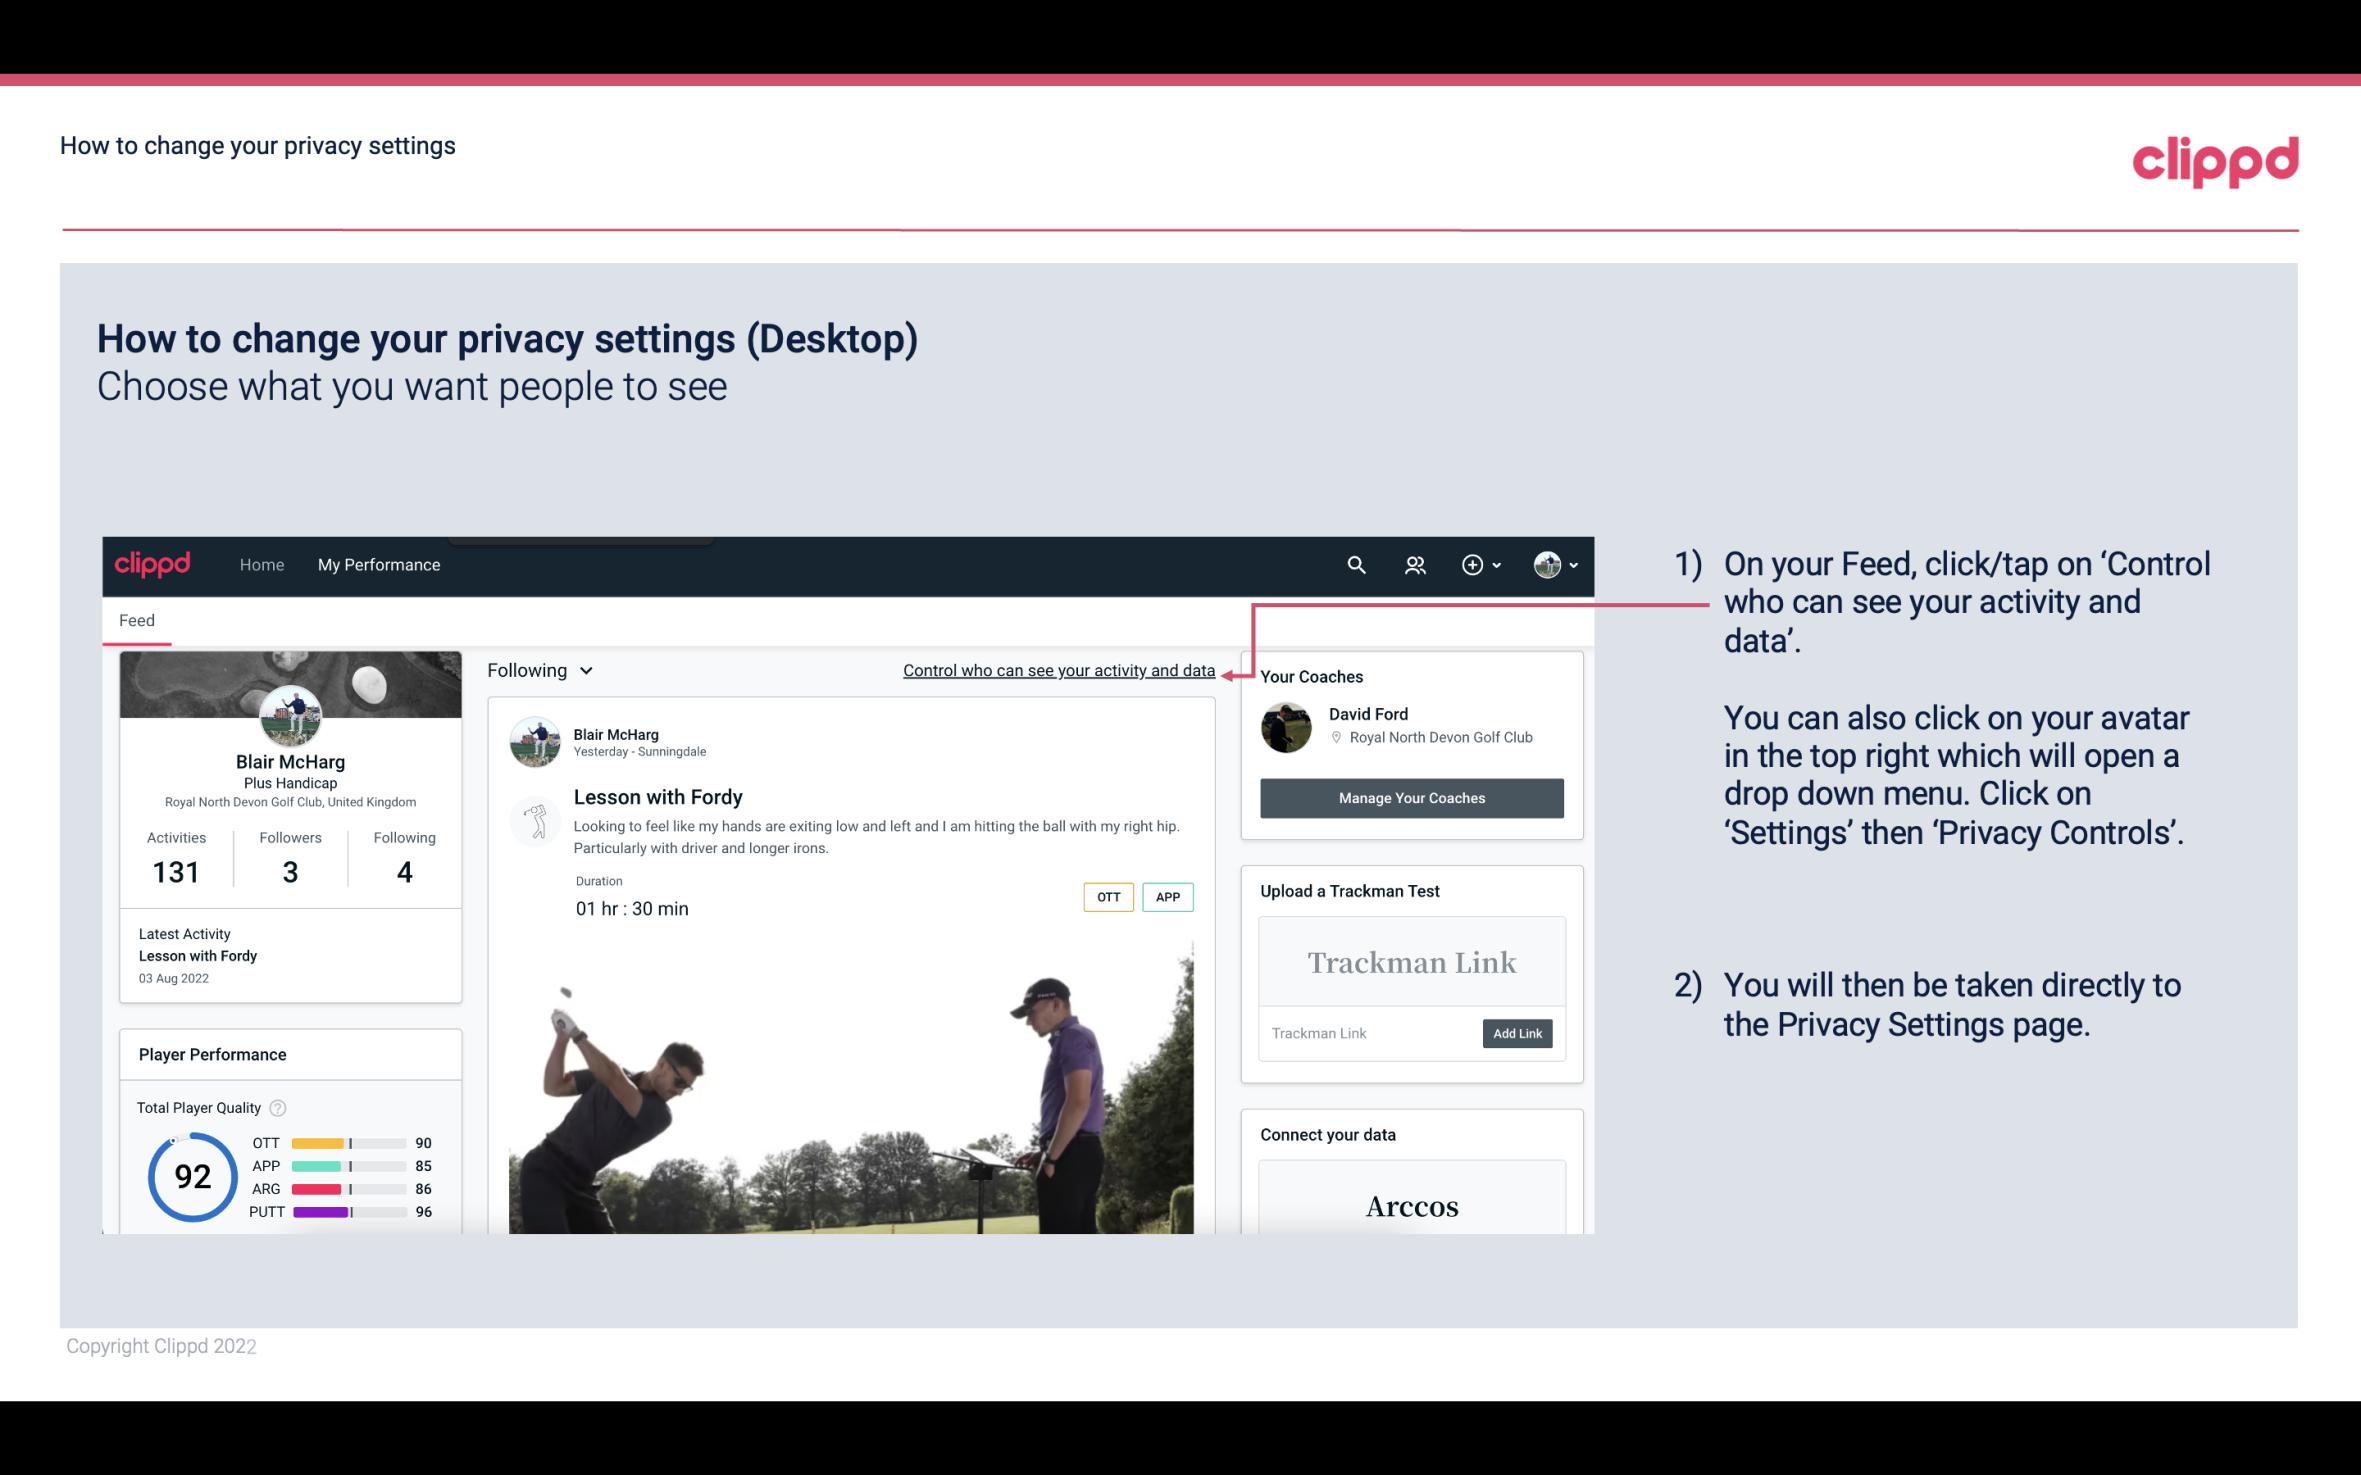Viewport: 2361px width, 1475px height.
Task: Expand the Manage Your Coaches dropdown
Action: click(x=1410, y=797)
